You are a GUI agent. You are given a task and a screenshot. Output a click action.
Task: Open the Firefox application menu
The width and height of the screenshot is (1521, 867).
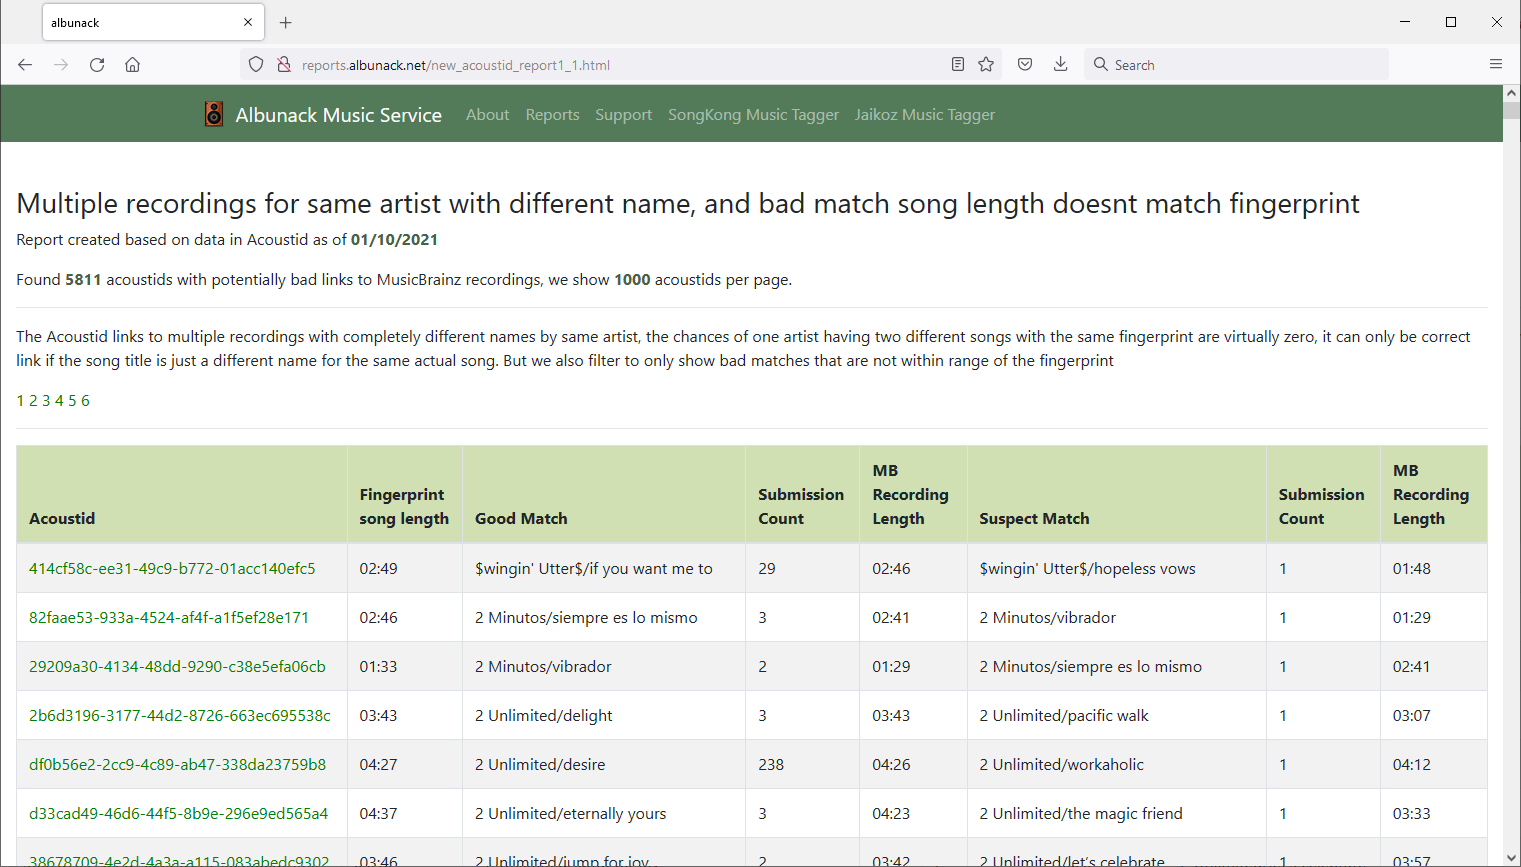coord(1496,64)
